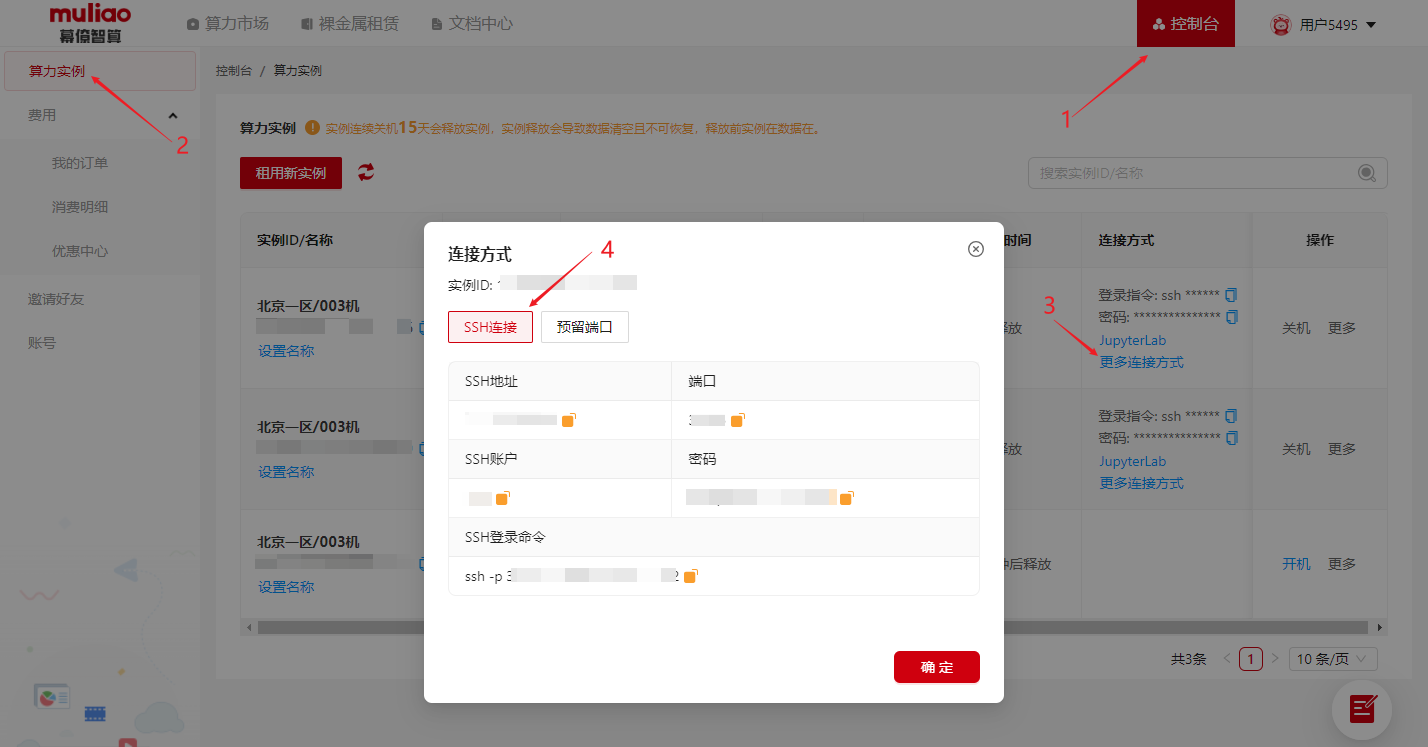The image size is (1428, 747).
Task: Open the 算力市场 navigation item
Action: (227, 23)
